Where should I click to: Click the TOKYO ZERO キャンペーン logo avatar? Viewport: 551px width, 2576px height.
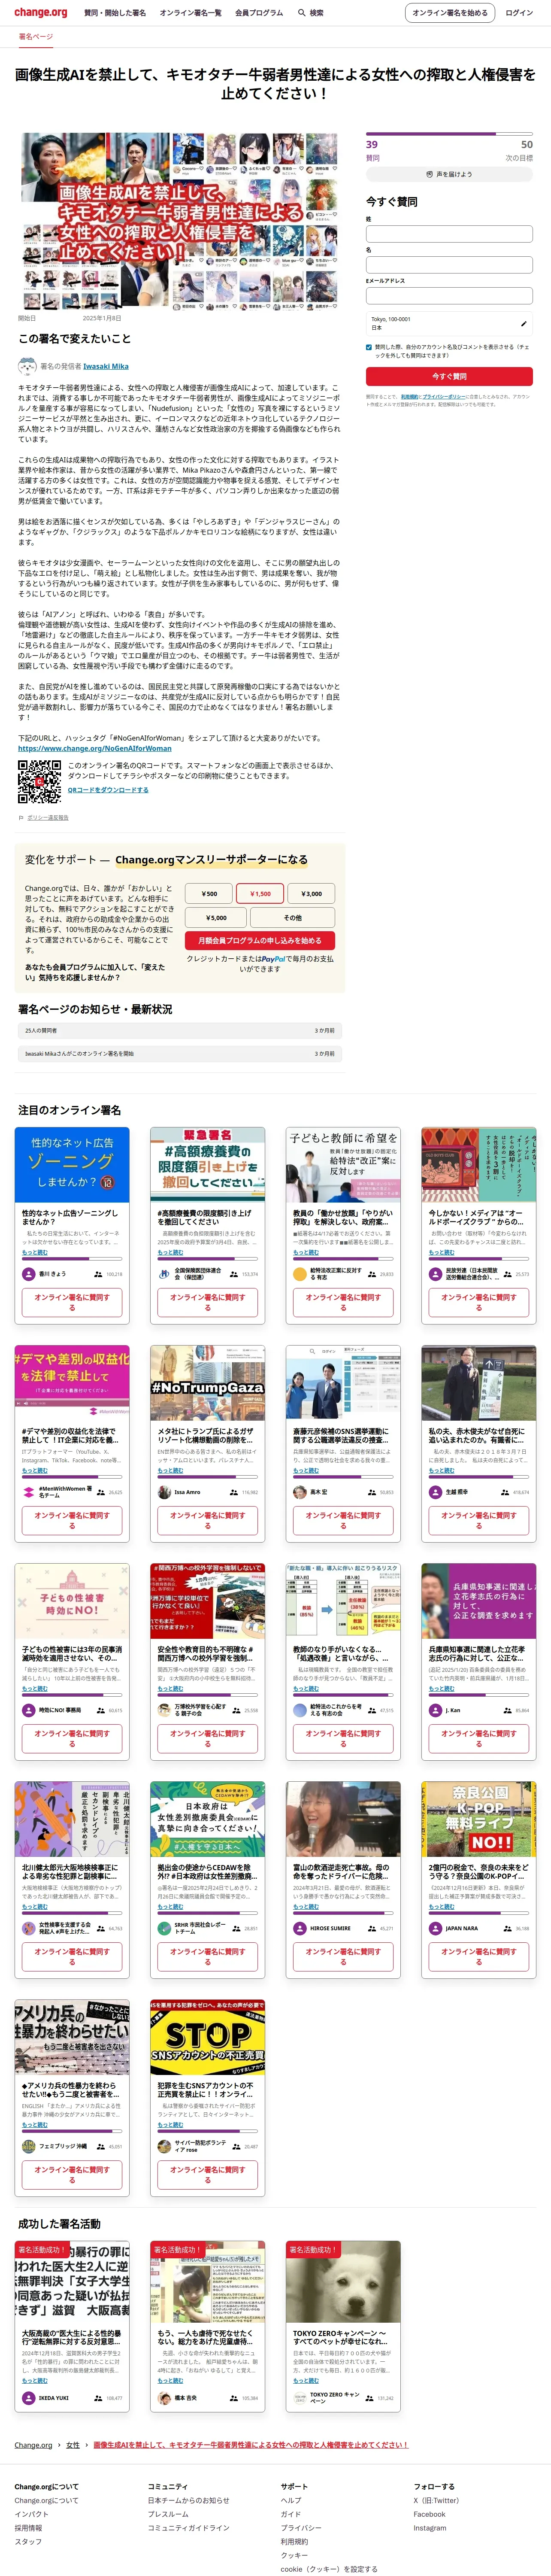click(300, 2398)
